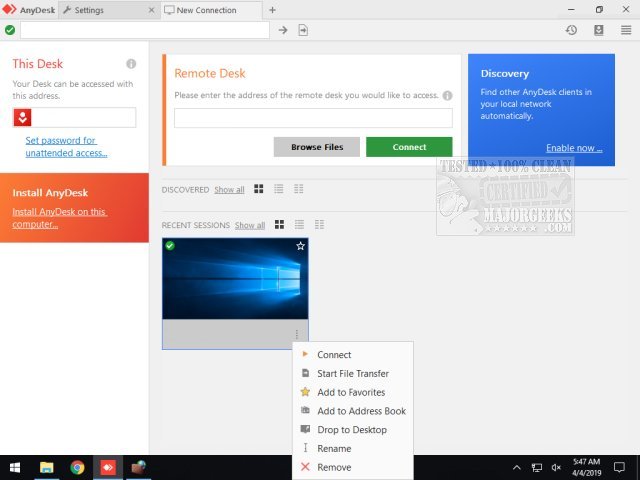Click Show all next to Recent Sessions

250,225
